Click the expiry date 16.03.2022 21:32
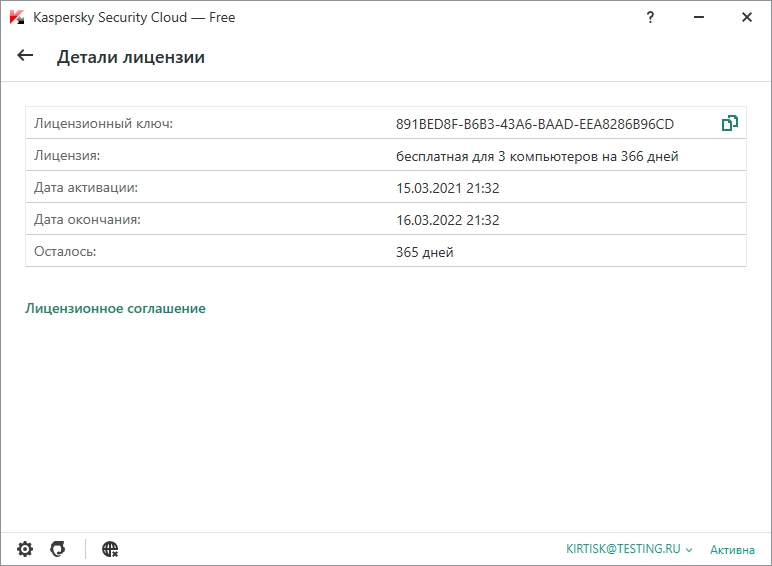This screenshot has height=566, width=772. coord(448,220)
